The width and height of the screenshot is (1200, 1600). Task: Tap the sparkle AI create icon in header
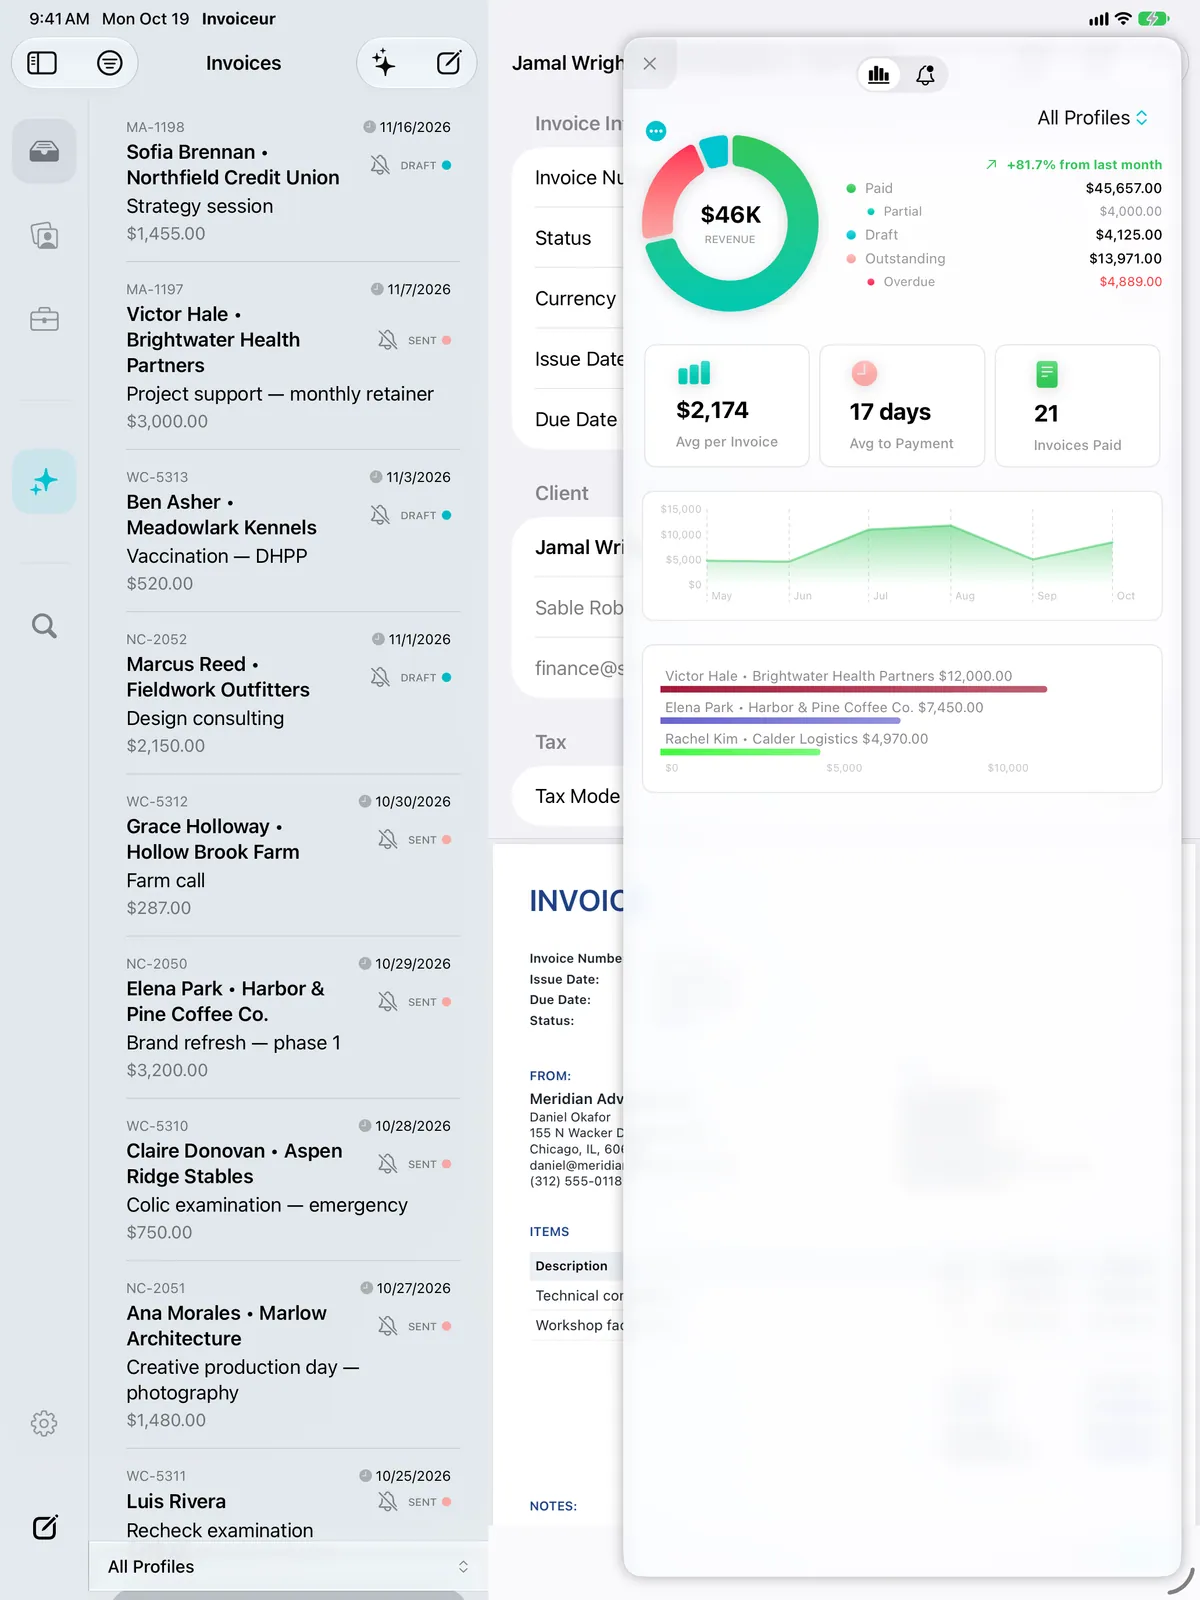tap(384, 63)
